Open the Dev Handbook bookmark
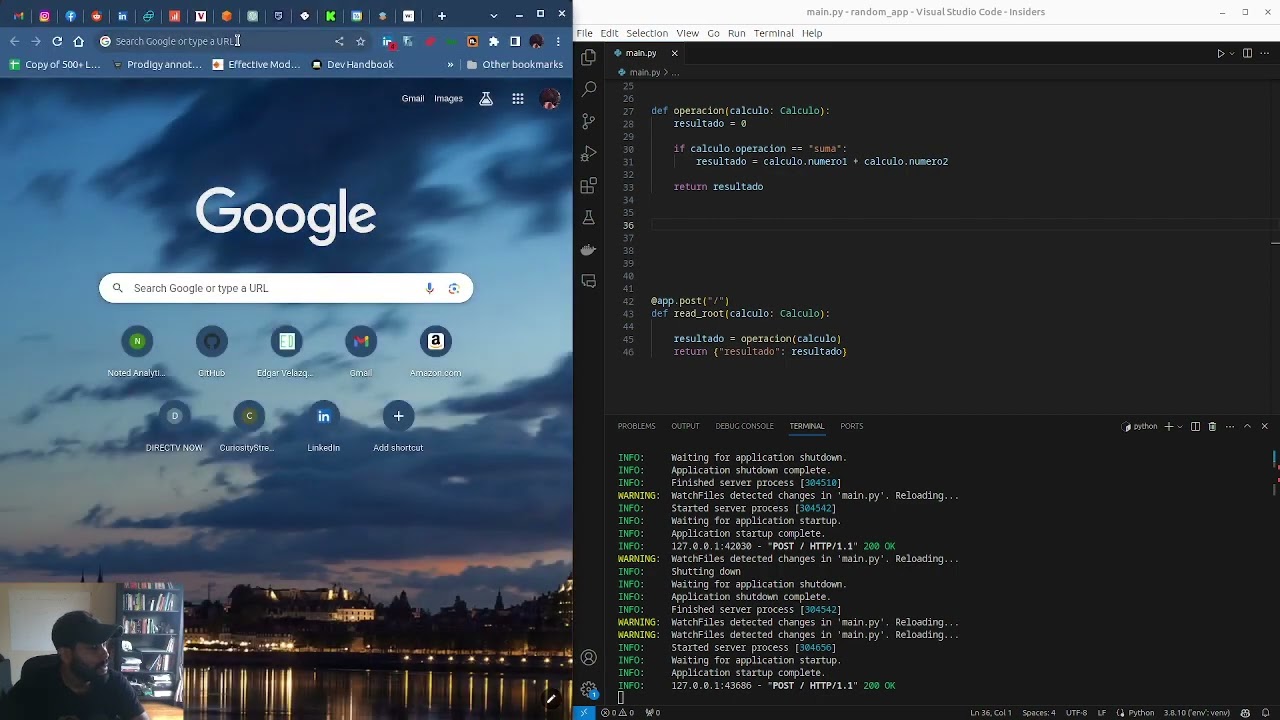Screen dimensions: 1280x720 [352, 65]
